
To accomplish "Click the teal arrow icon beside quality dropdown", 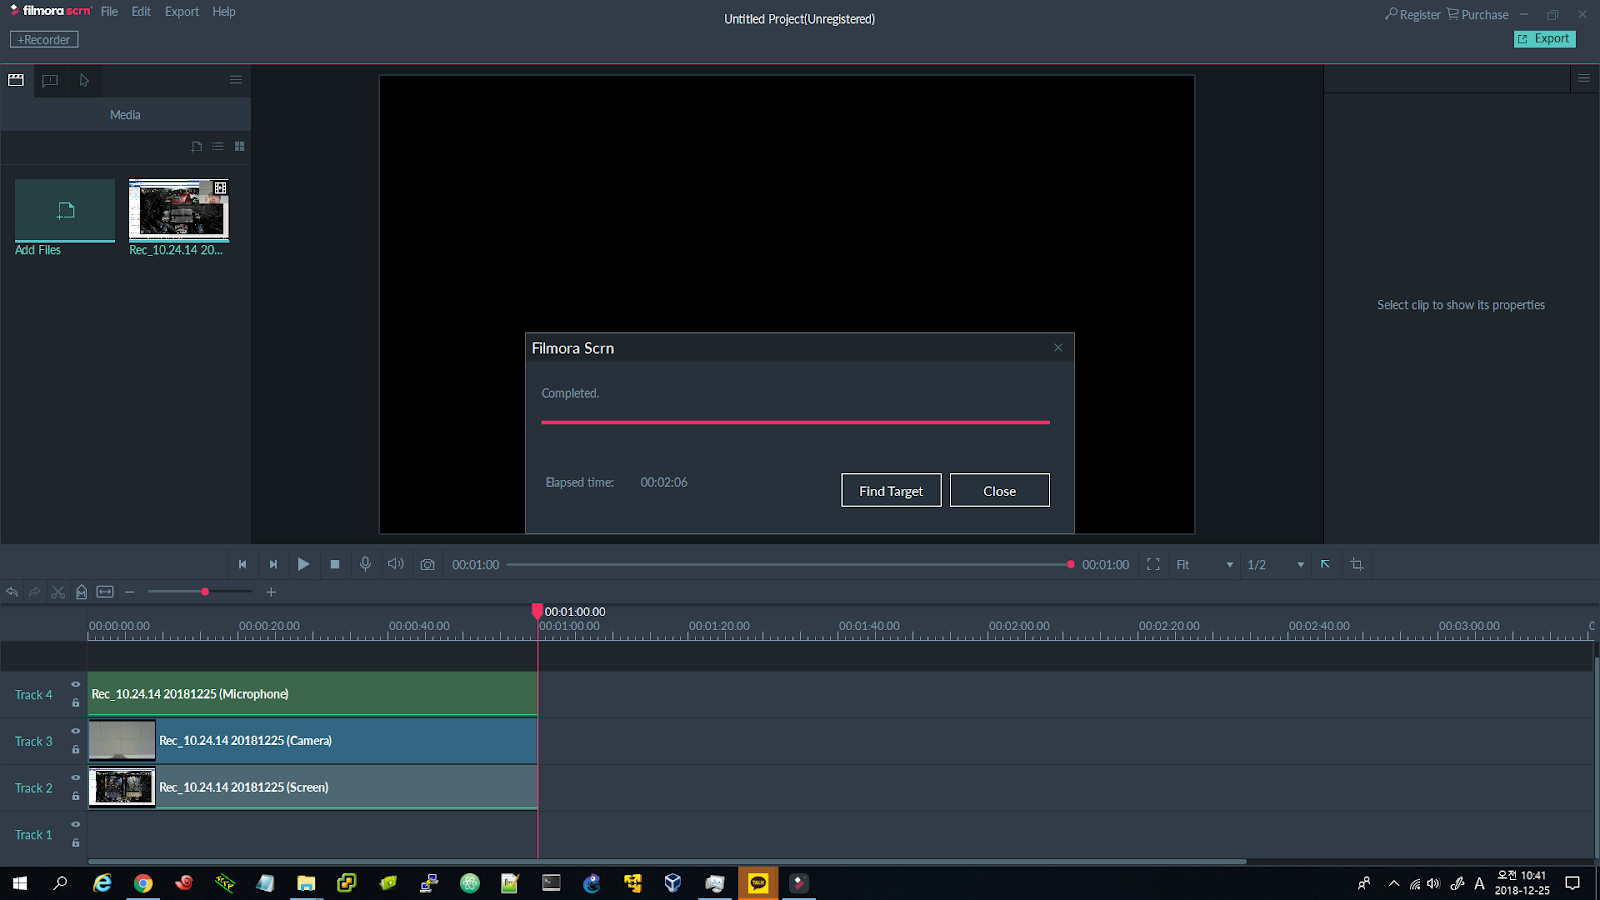I will pyautogui.click(x=1325, y=564).
